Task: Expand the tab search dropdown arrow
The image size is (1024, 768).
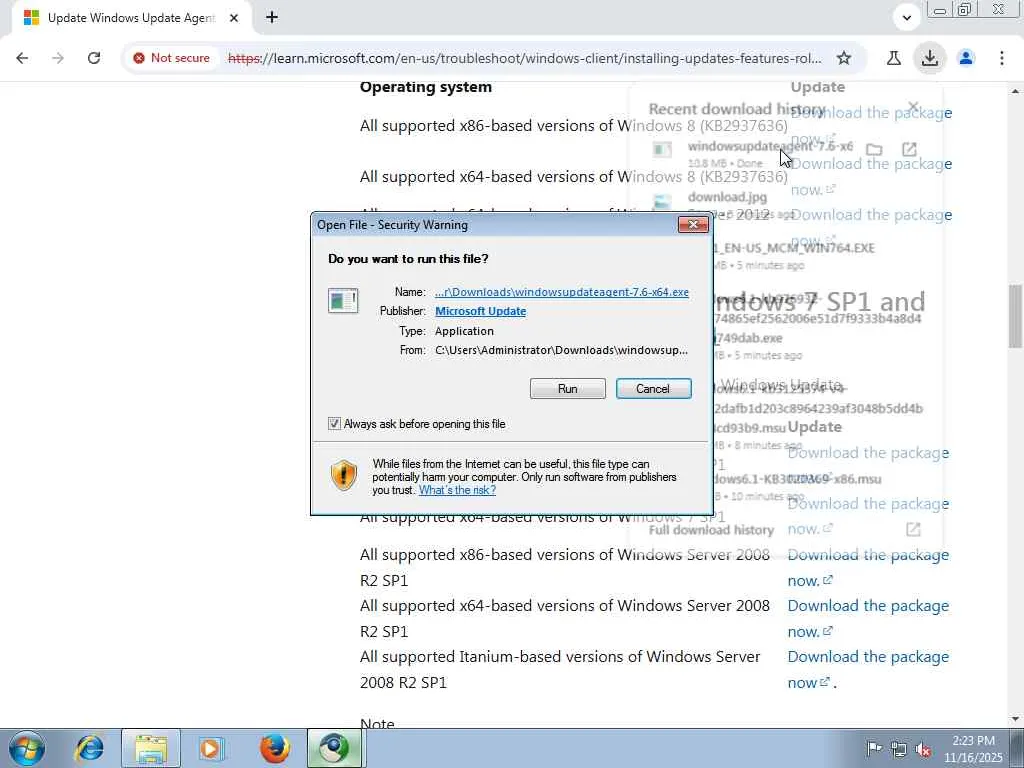Action: pyautogui.click(x=906, y=18)
